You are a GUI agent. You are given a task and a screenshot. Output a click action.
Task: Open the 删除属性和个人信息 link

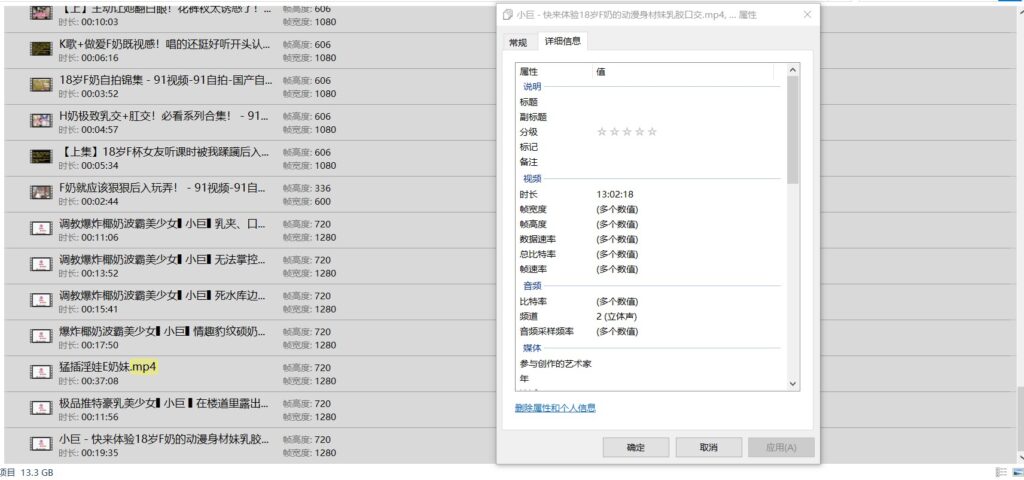pyautogui.click(x=555, y=408)
